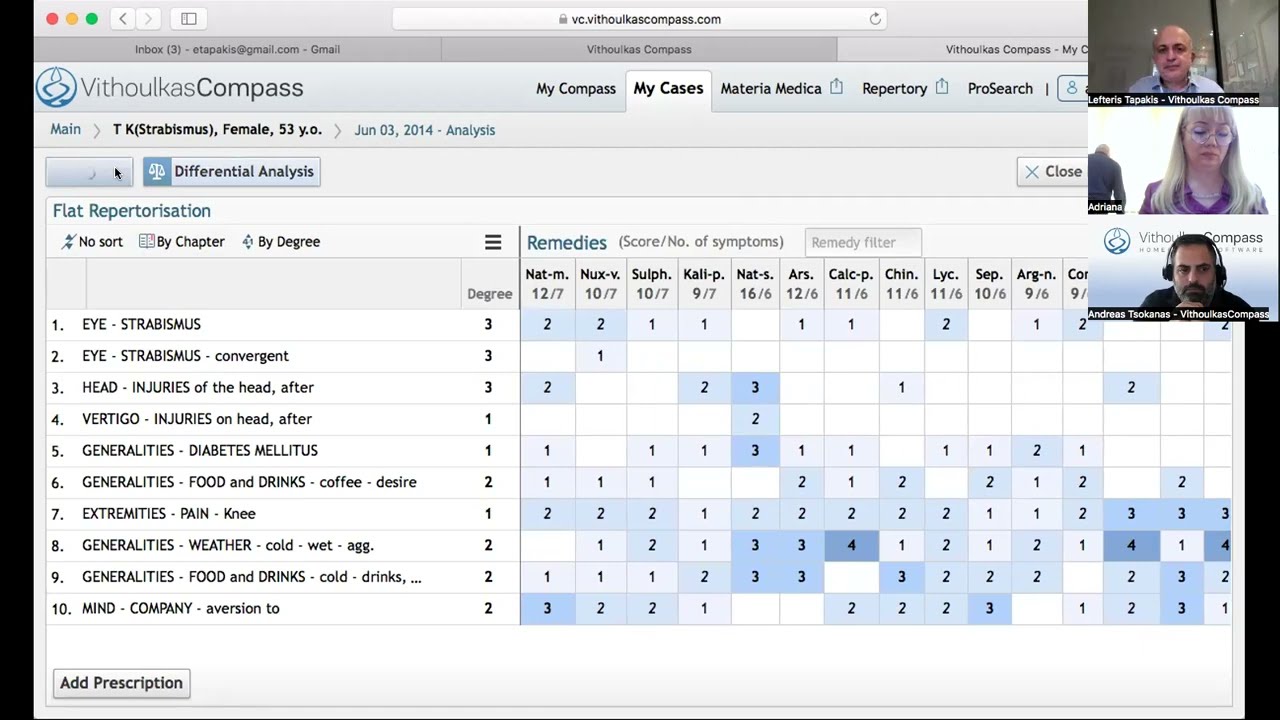The image size is (1280, 720).
Task: Select Chin. remedy column header
Action: [901, 284]
